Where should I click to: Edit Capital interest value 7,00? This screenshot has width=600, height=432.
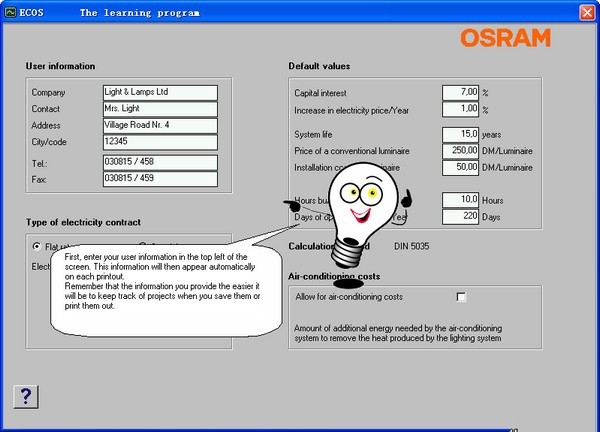click(x=460, y=93)
